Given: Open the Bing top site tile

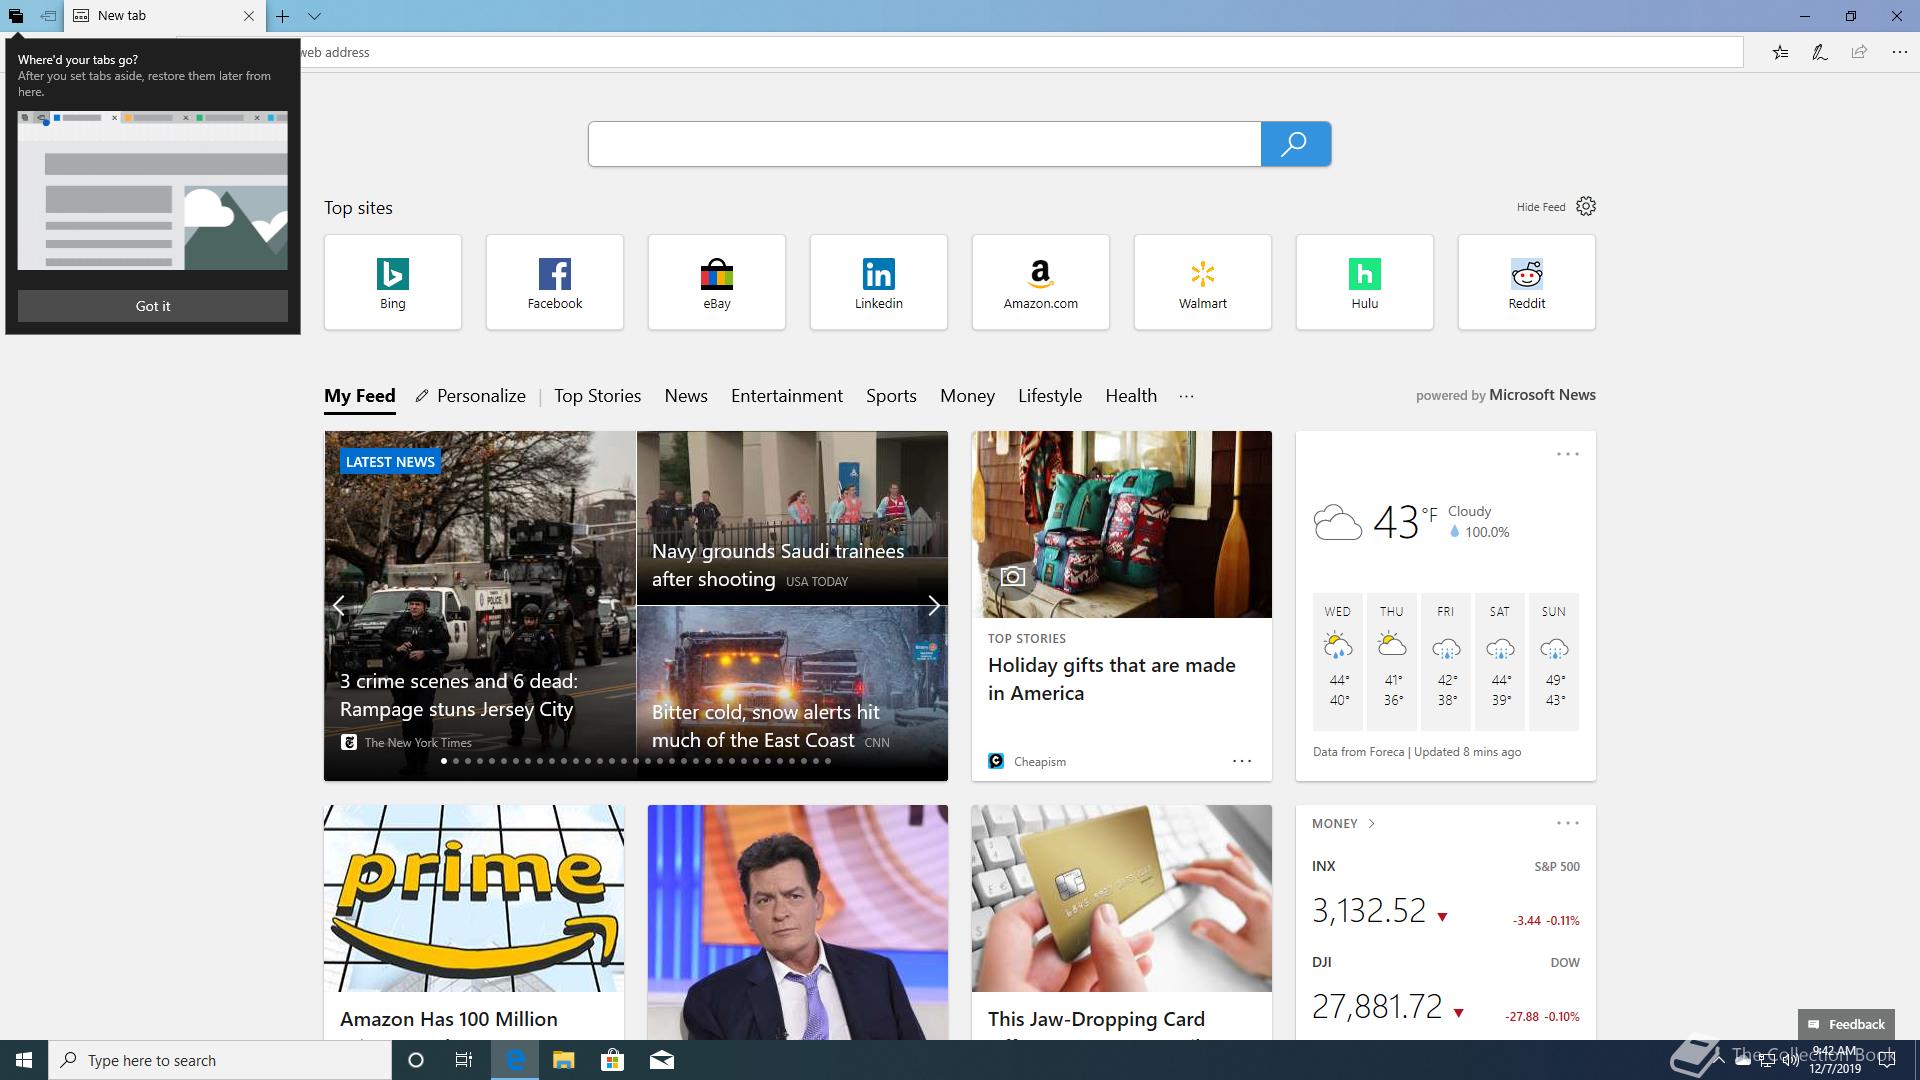Looking at the screenshot, I should [x=393, y=282].
